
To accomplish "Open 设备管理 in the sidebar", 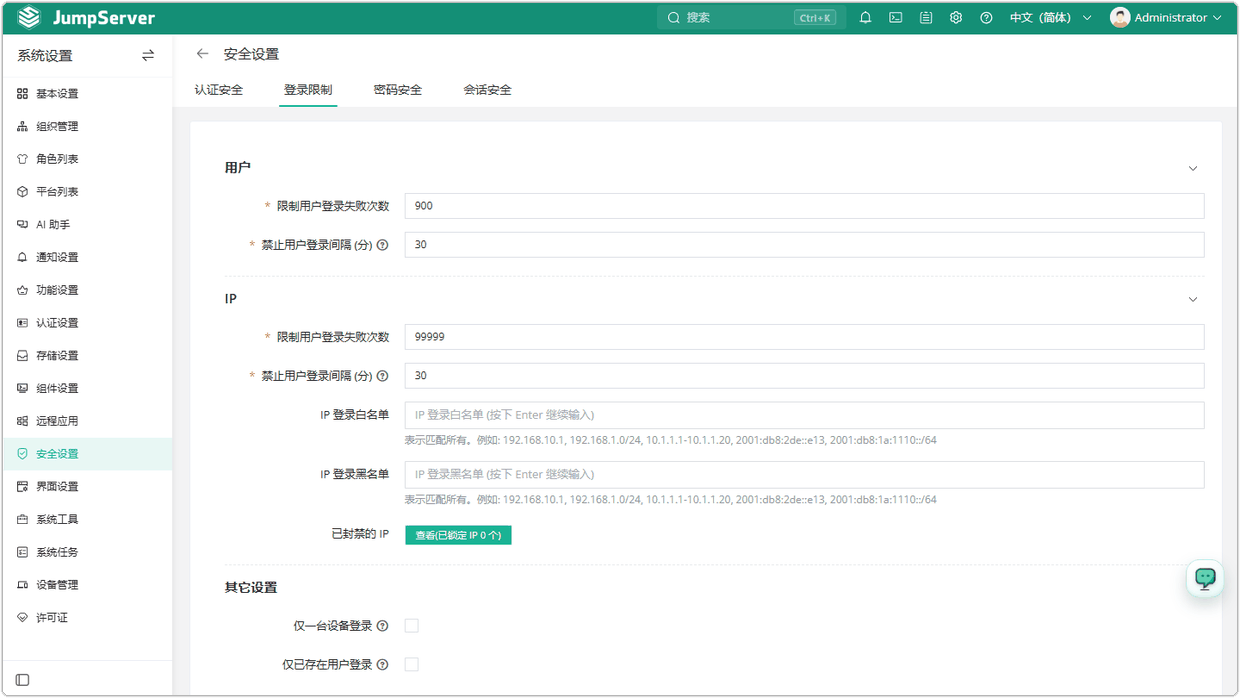I will [x=86, y=585].
